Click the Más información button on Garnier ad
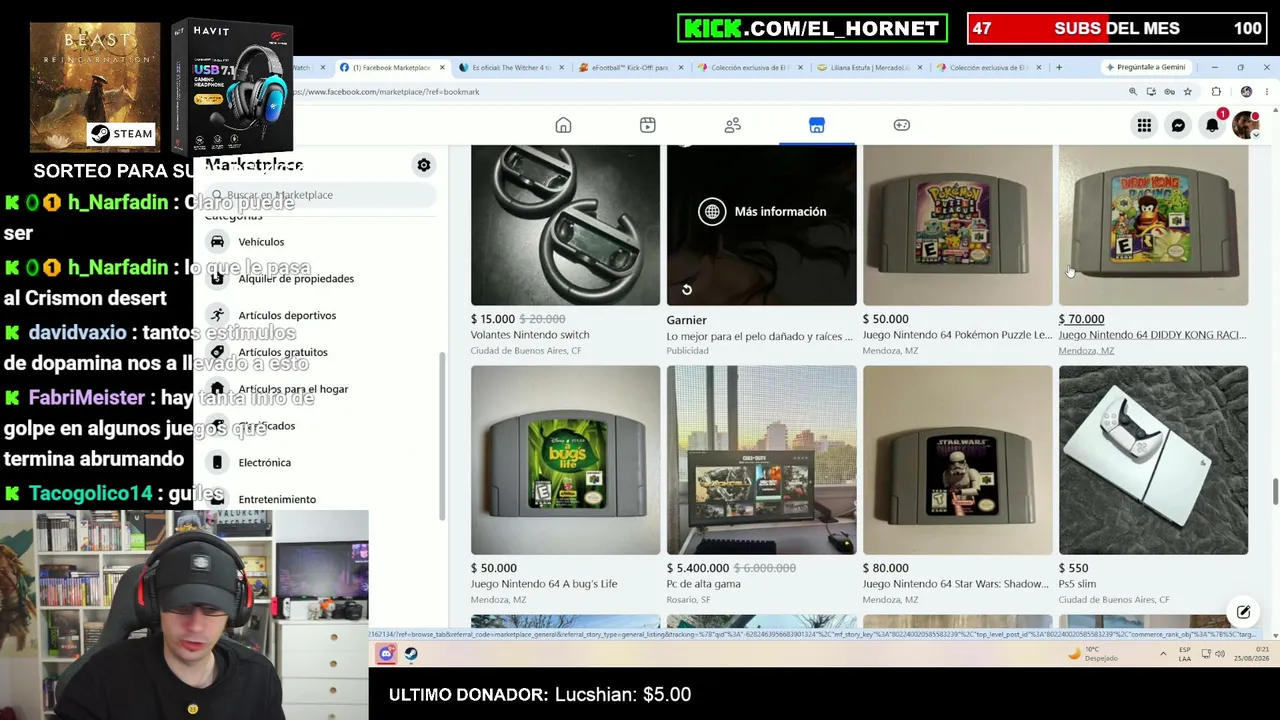 pyautogui.click(x=762, y=211)
